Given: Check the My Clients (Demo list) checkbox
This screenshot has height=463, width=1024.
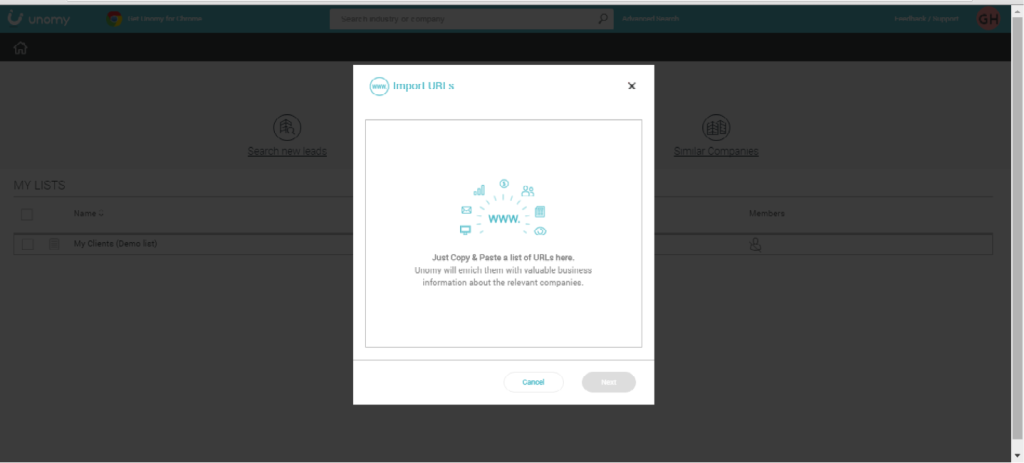Looking at the screenshot, I should point(27,244).
